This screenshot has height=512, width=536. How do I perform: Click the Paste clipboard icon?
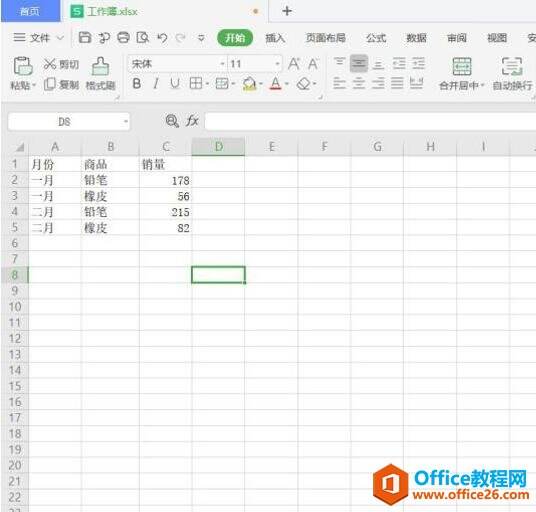point(23,66)
